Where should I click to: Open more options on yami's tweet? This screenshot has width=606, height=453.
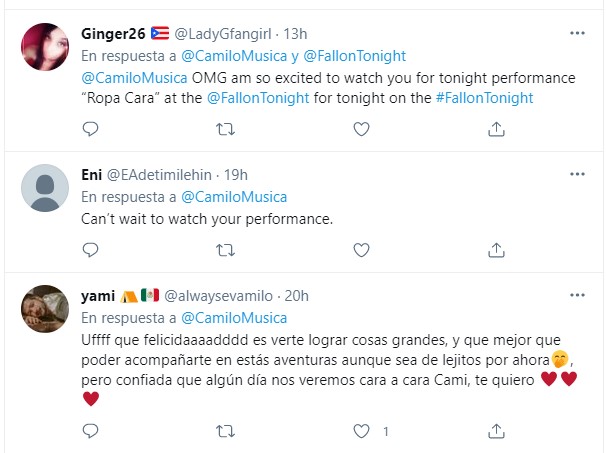pyautogui.click(x=577, y=295)
